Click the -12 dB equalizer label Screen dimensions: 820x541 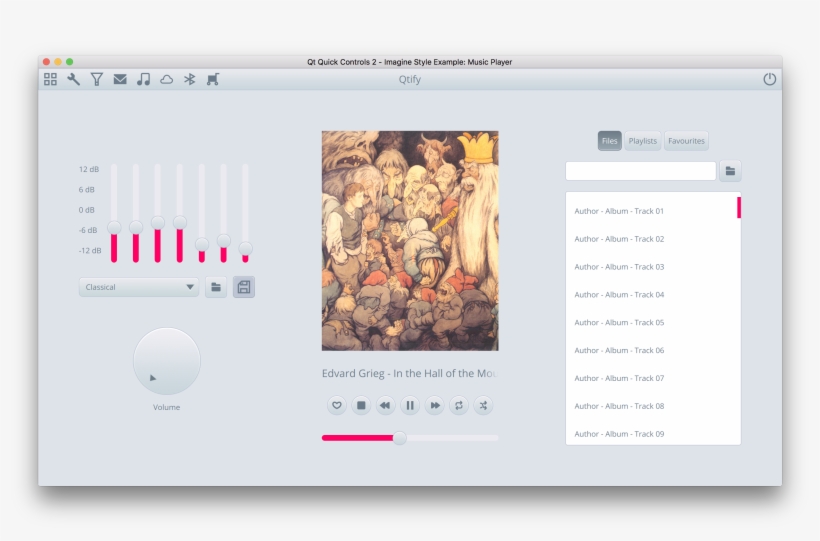90,251
